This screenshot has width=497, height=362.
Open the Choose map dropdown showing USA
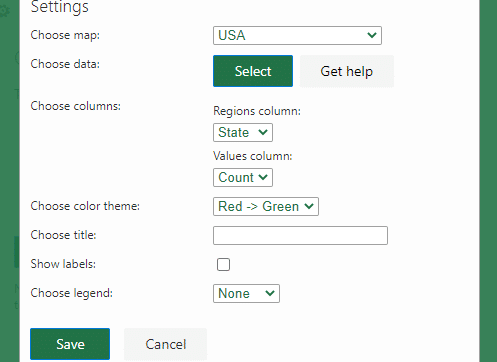tap(297, 35)
